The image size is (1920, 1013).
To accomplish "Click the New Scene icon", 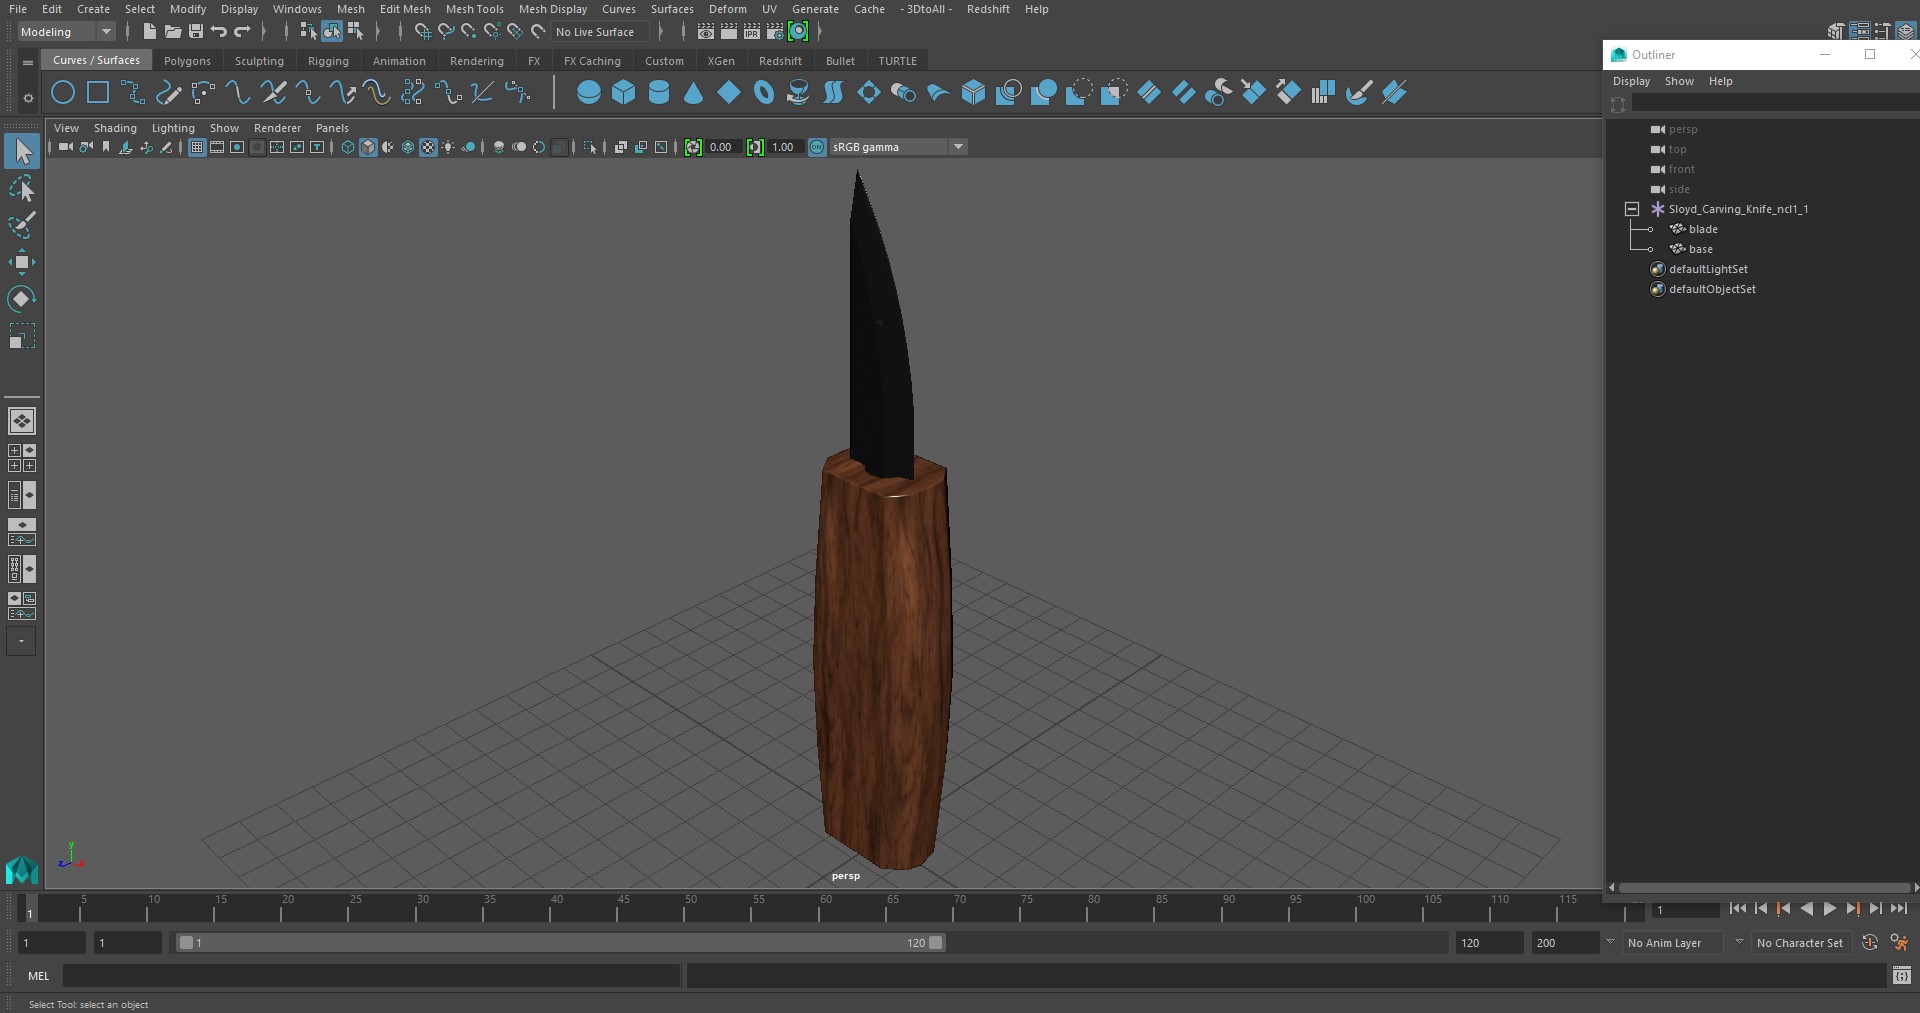I will click(150, 32).
